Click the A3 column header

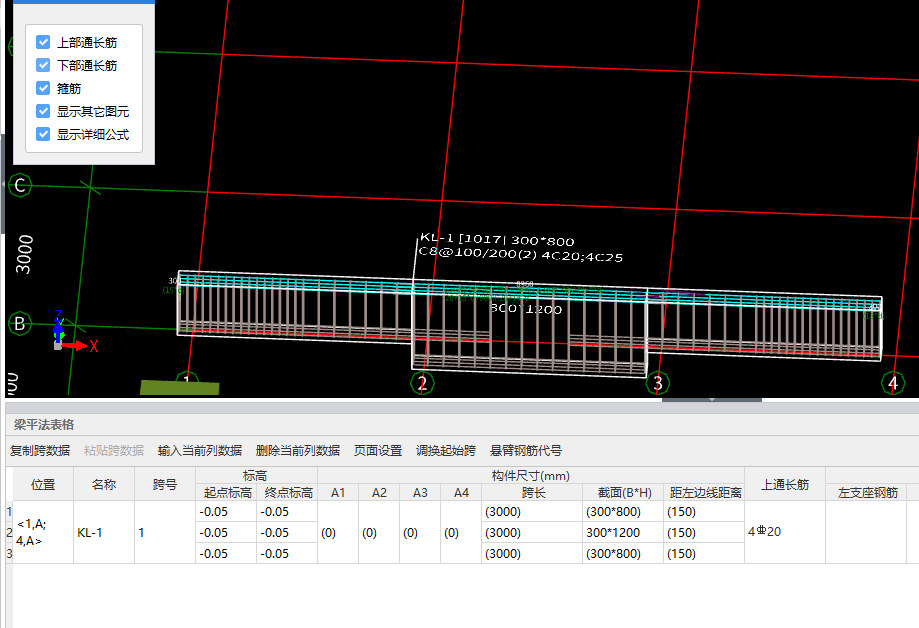420,493
